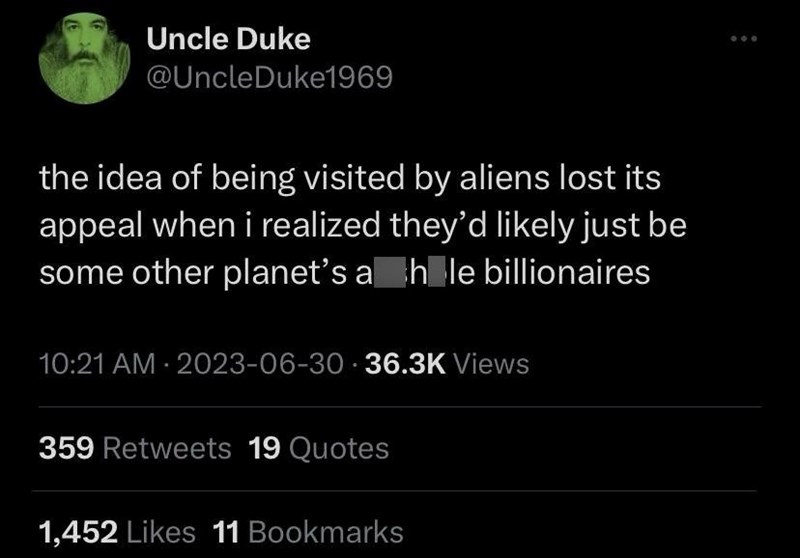Viewport: 800px width, 558px height.
Task: Click Uncle Duke's green profile avatar
Action: pos(80,62)
